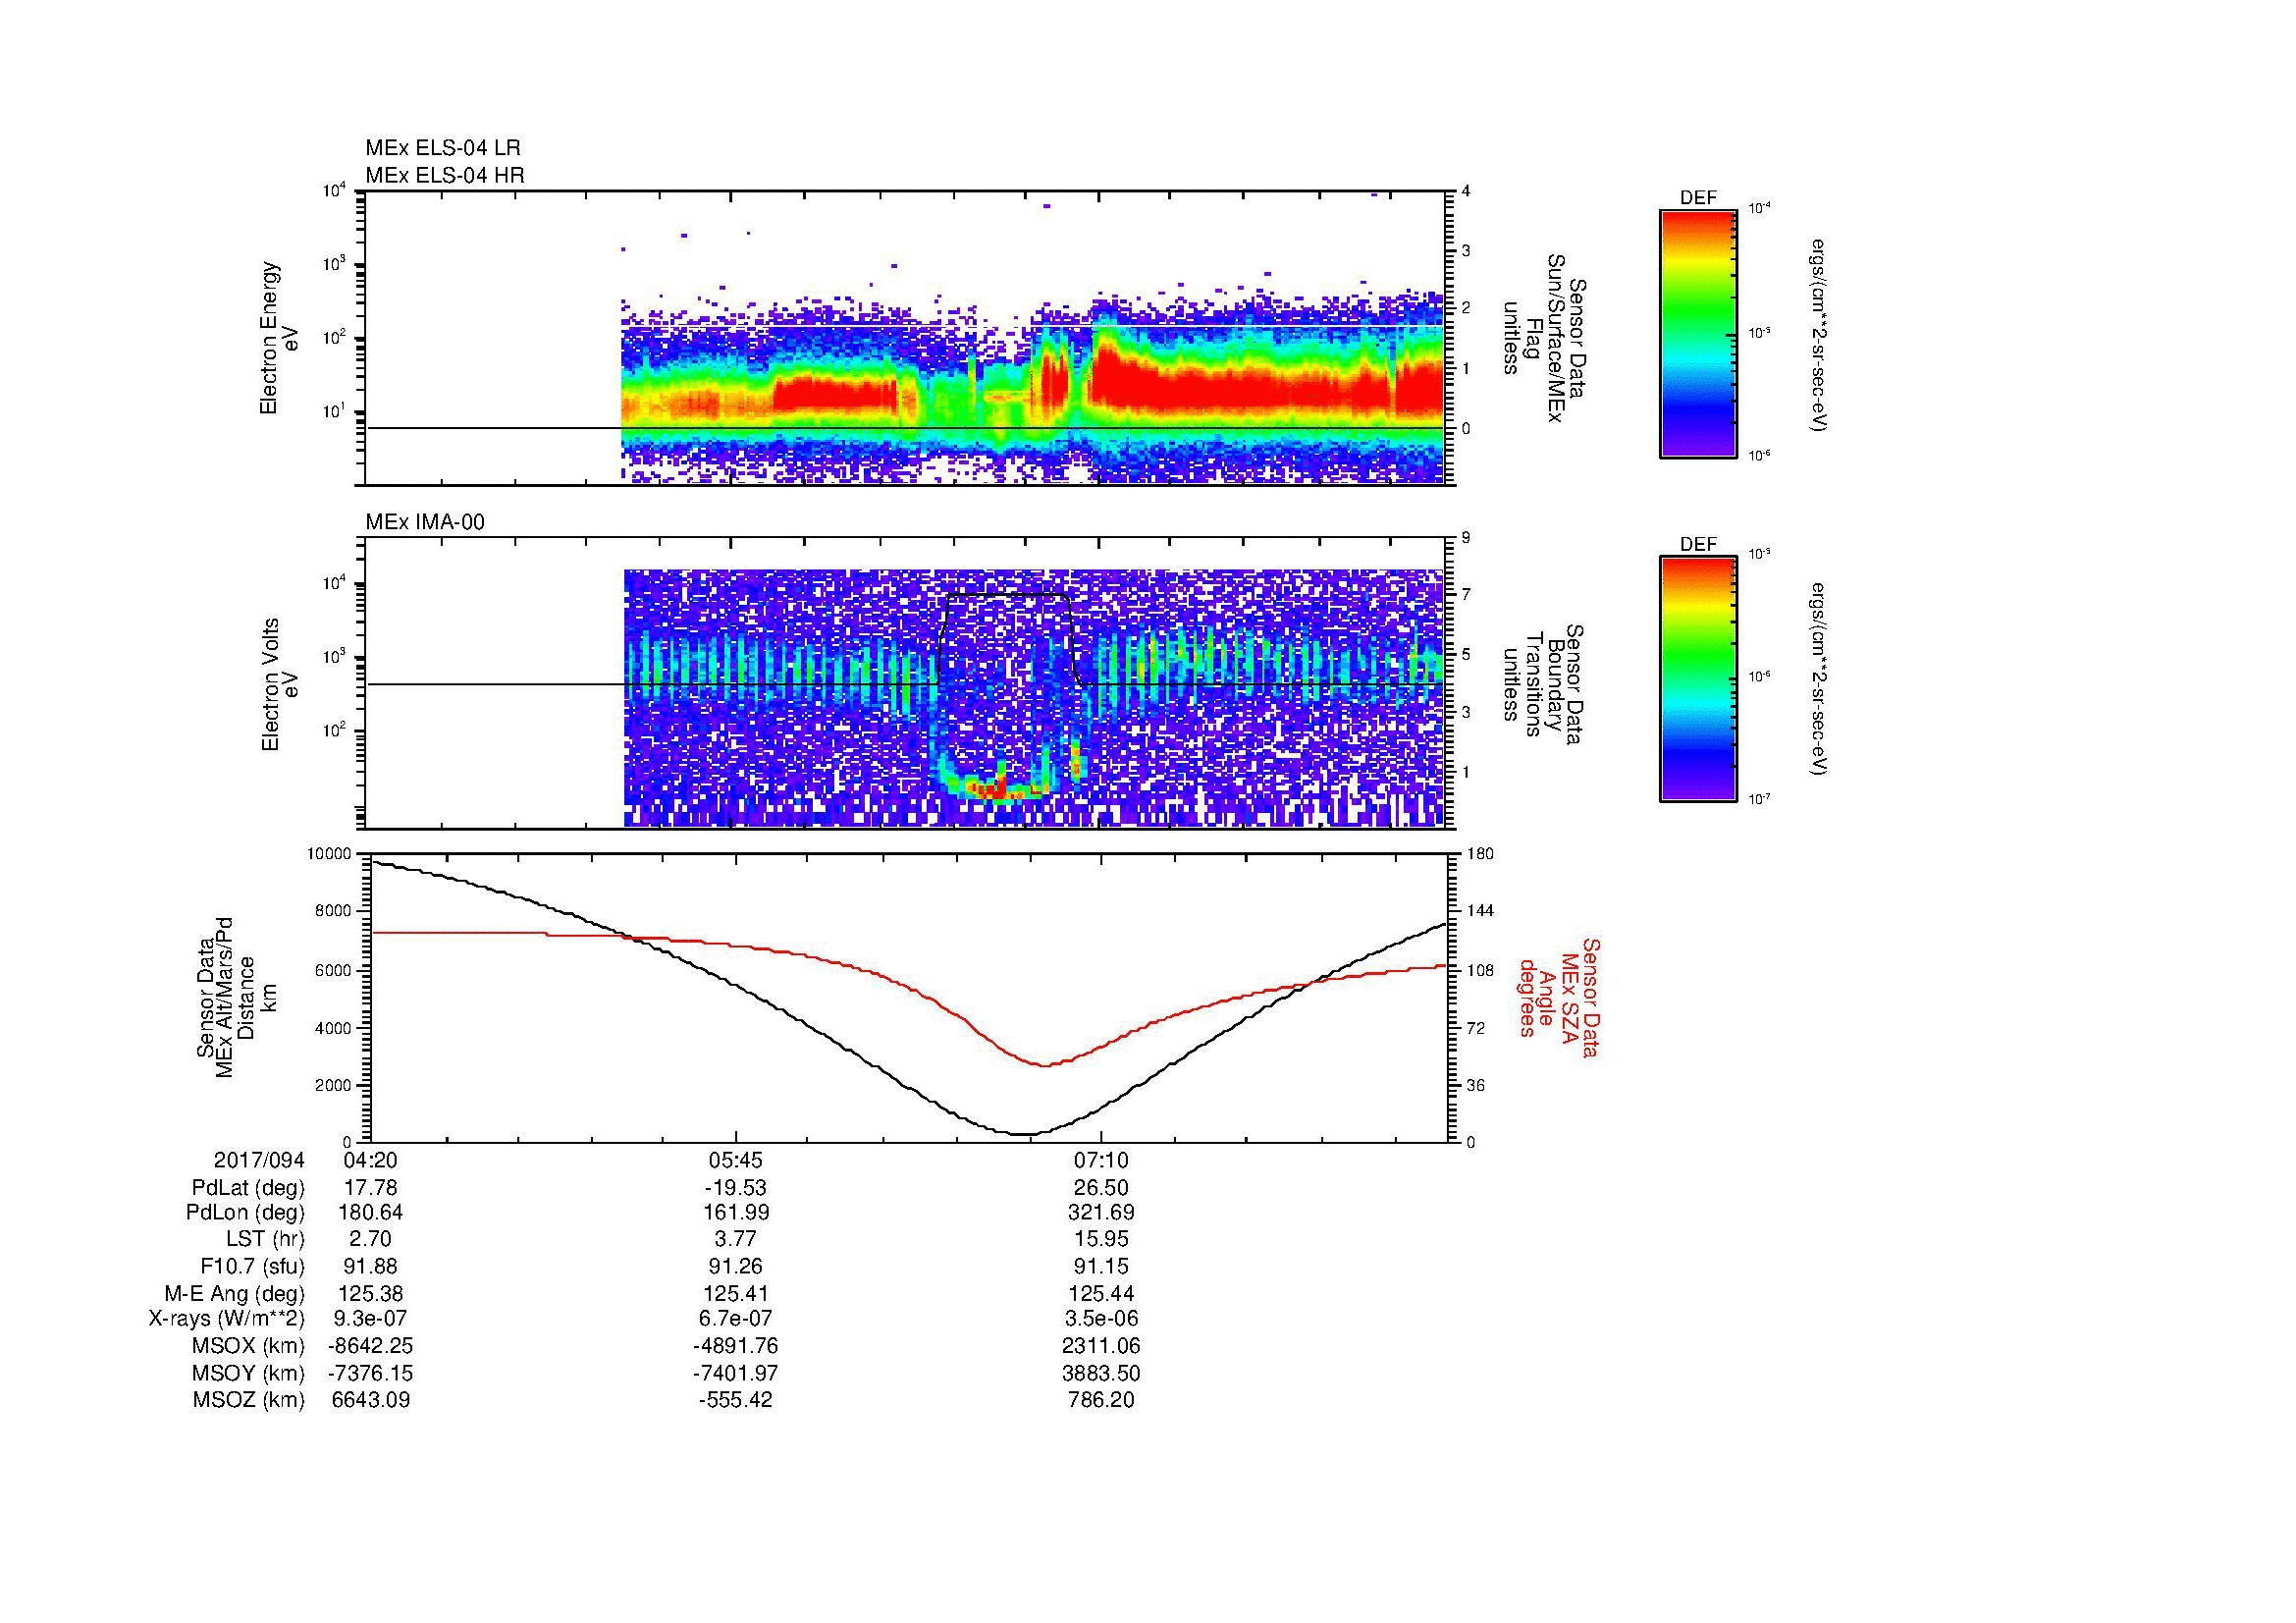2296x1623 pixels.
Task: Click the time tick label '04:20'
Action: (370, 1161)
